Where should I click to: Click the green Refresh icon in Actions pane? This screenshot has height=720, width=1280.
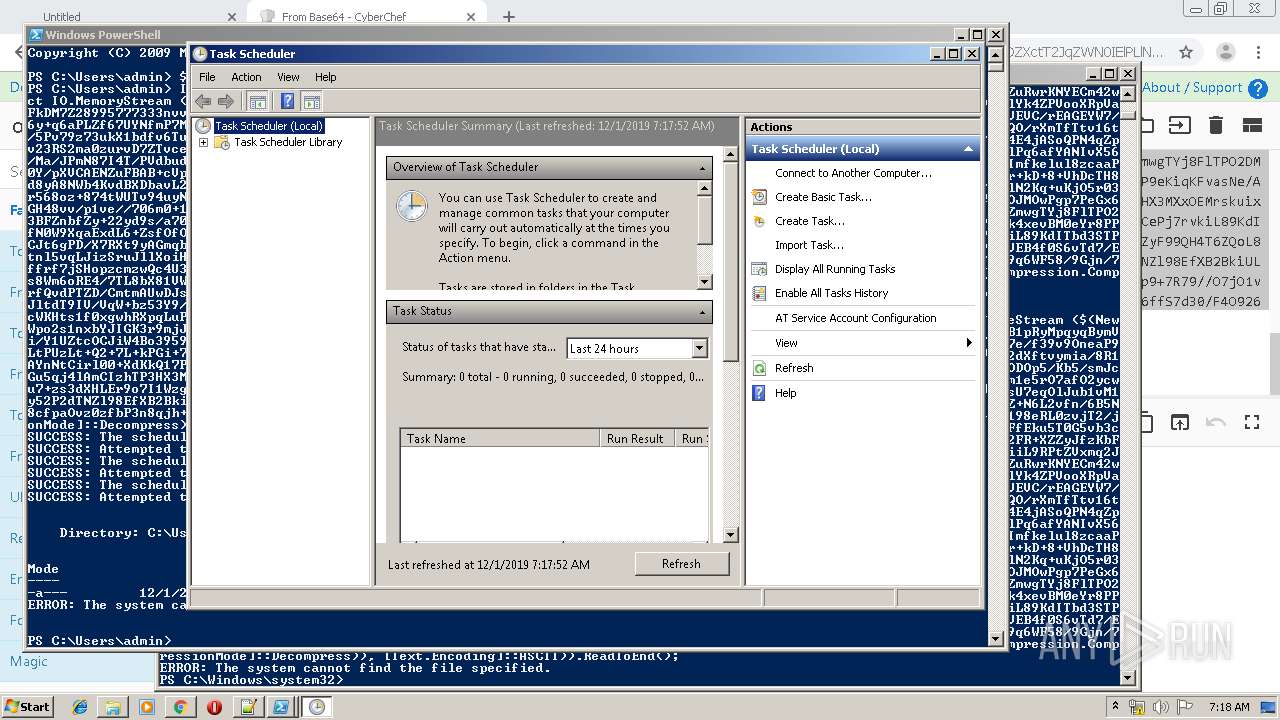[x=759, y=368]
